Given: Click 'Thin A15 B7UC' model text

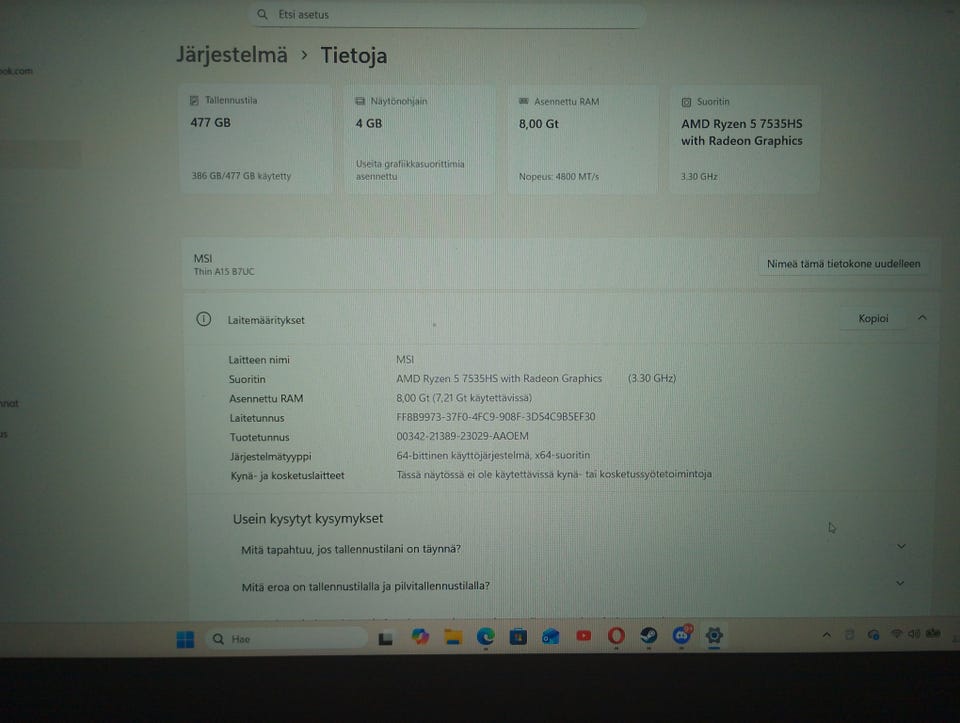Looking at the screenshot, I should click(224, 271).
